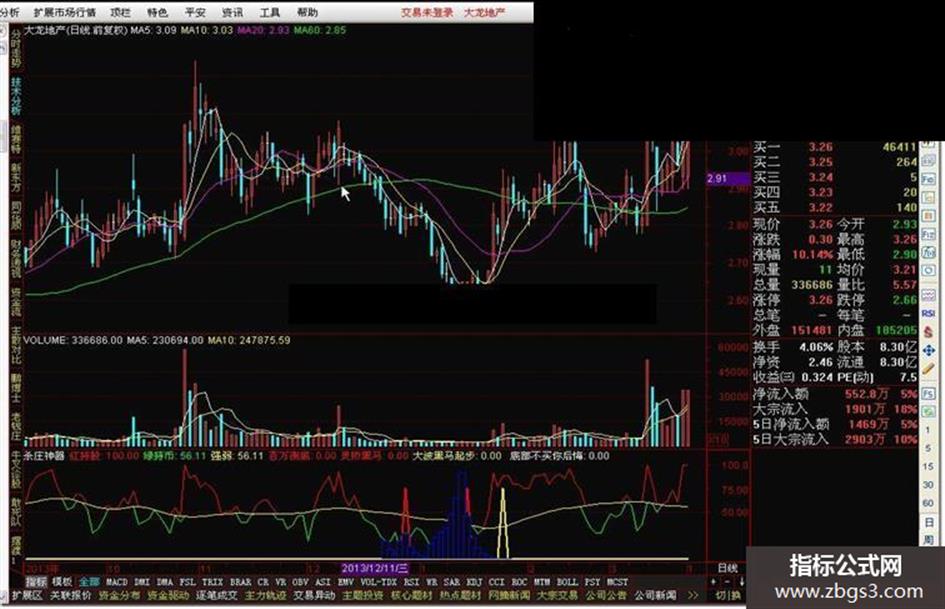Open the Fin info icon in right sidebar

[928, 178]
